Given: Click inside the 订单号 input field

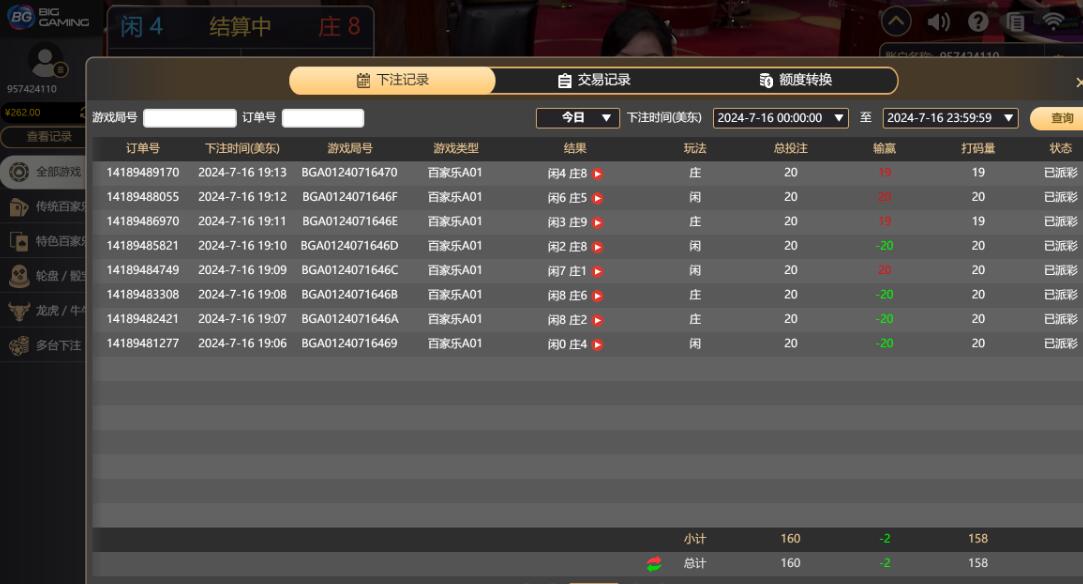Looking at the screenshot, I should [323, 117].
